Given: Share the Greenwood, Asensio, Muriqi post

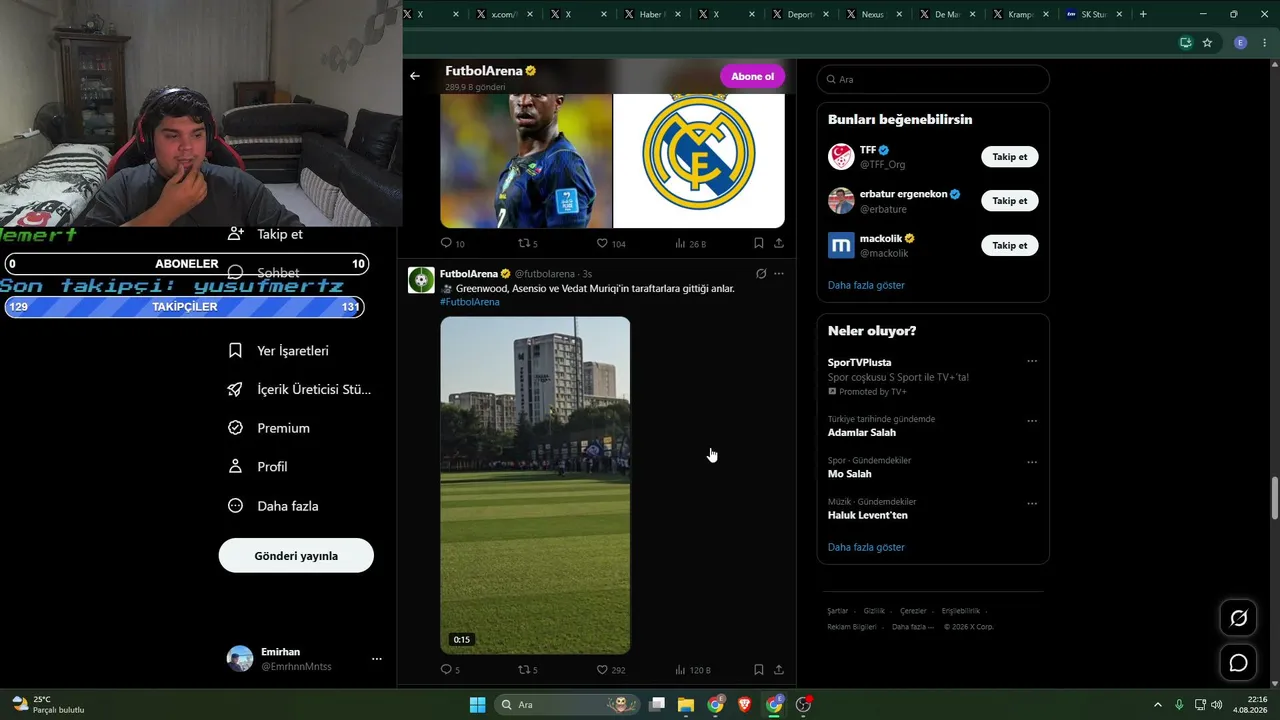Looking at the screenshot, I should pyautogui.click(x=779, y=670).
